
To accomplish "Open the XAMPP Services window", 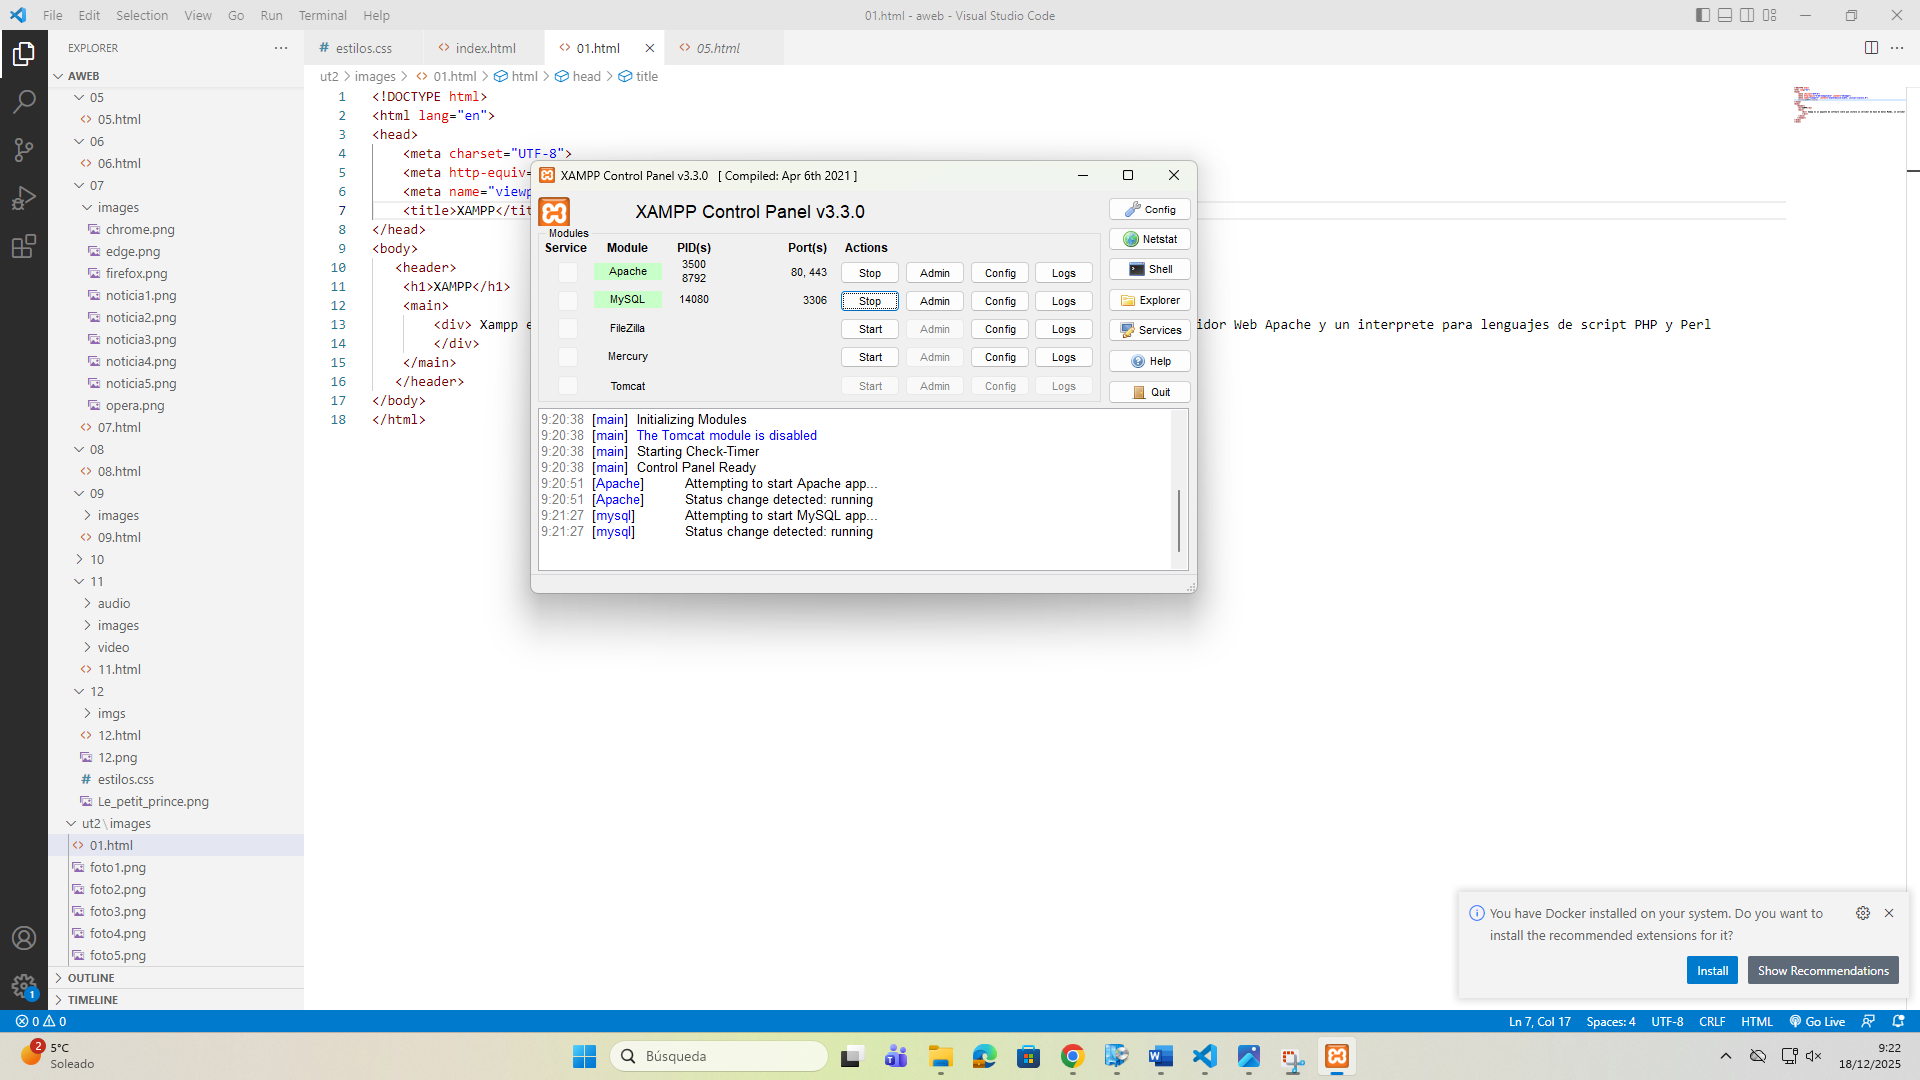I will click(1148, 330).
